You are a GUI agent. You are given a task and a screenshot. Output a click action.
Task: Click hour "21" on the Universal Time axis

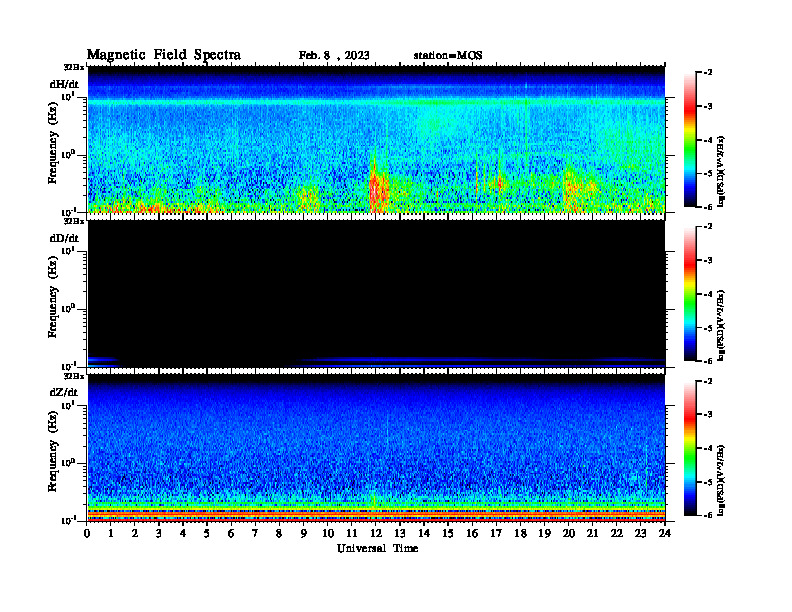[x=592, y=533]
